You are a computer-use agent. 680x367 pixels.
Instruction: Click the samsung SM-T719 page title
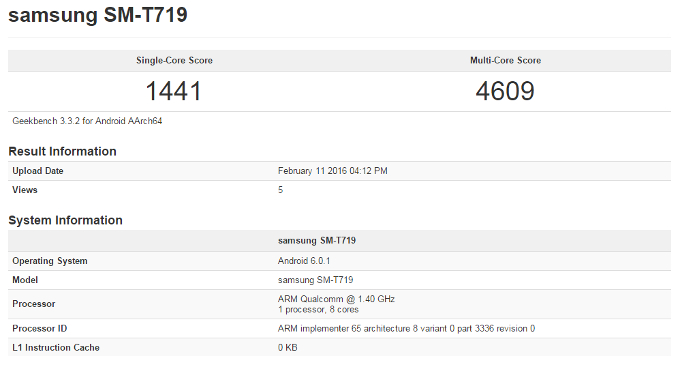[x=98, y=16]
